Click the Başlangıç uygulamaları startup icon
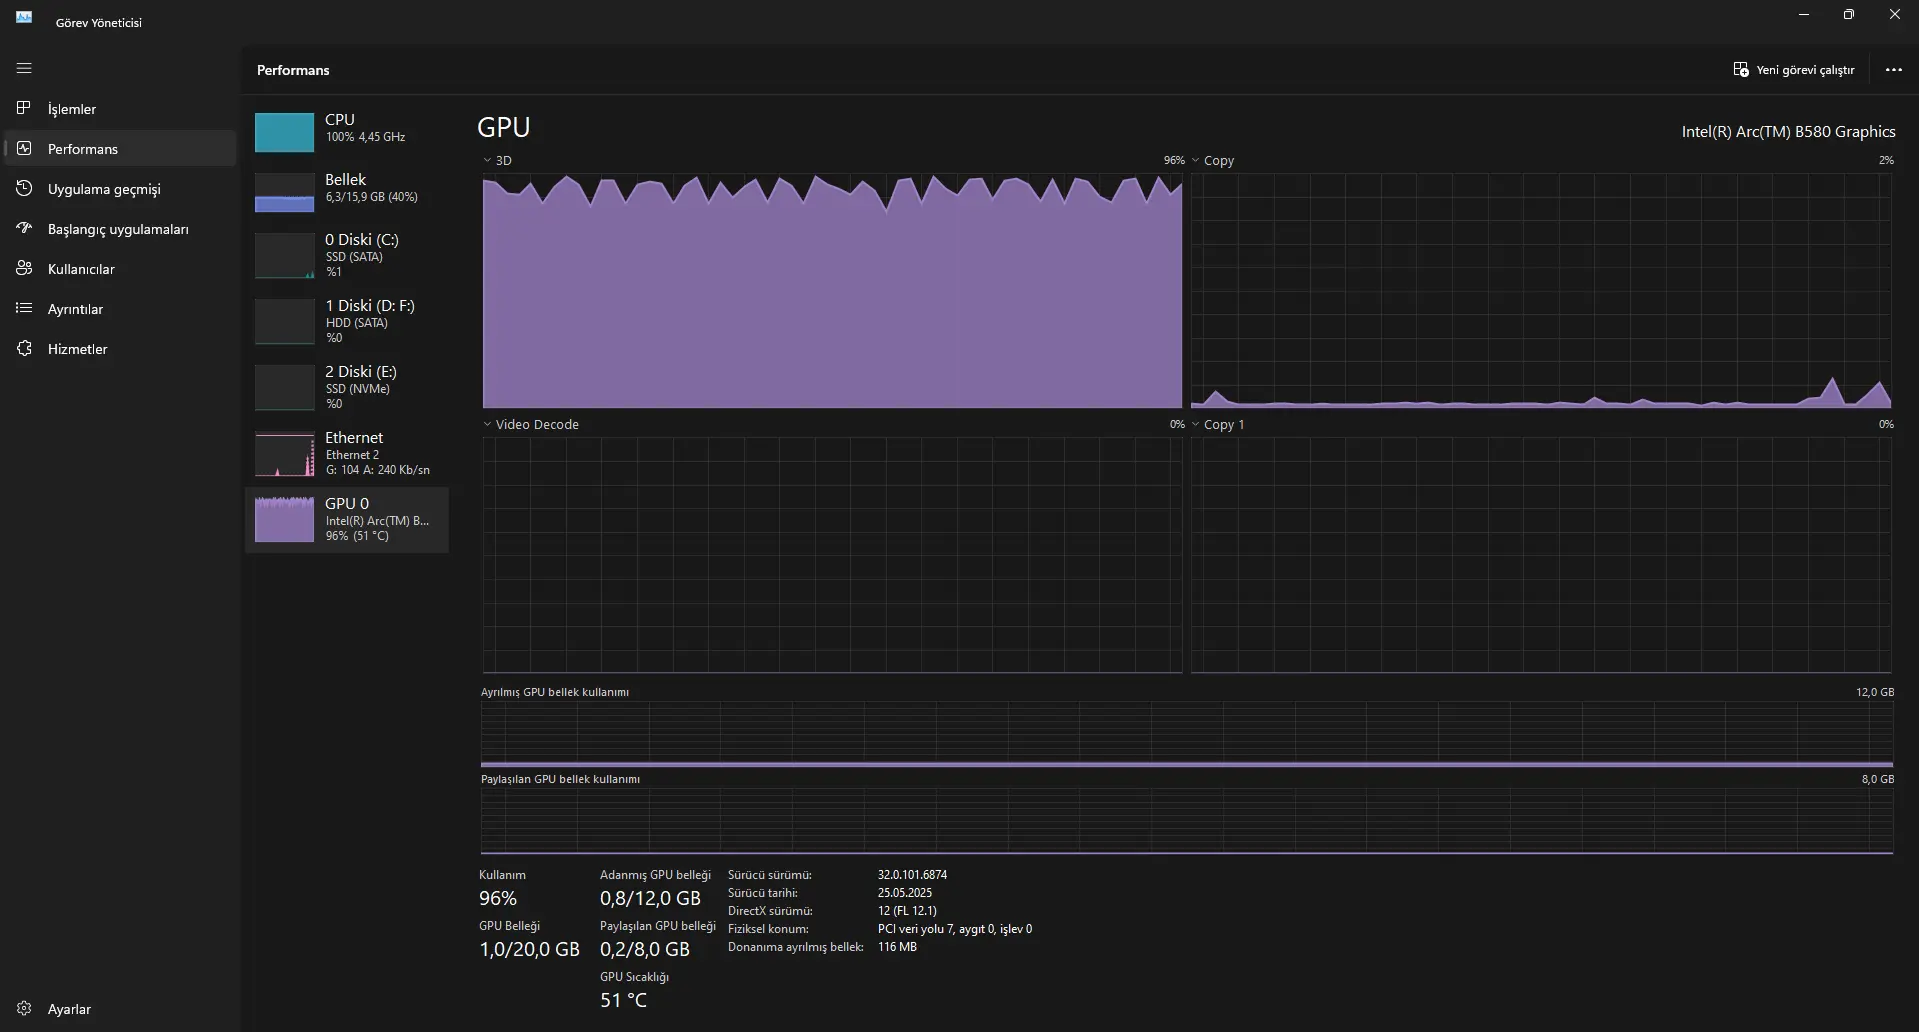The height and width of the screenshot is (1032, 1919). (x=24, y=228)
